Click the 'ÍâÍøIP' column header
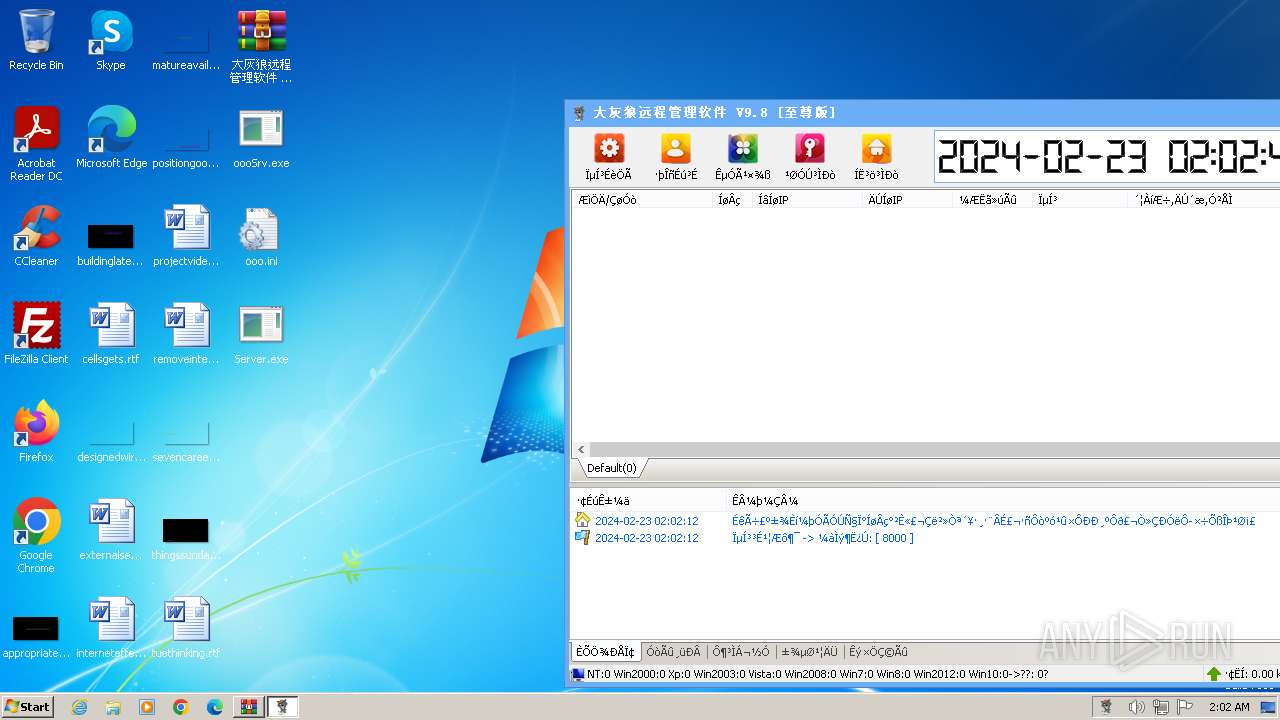The height and width of the screenshot is (720, 1280). tap(807, 200)
